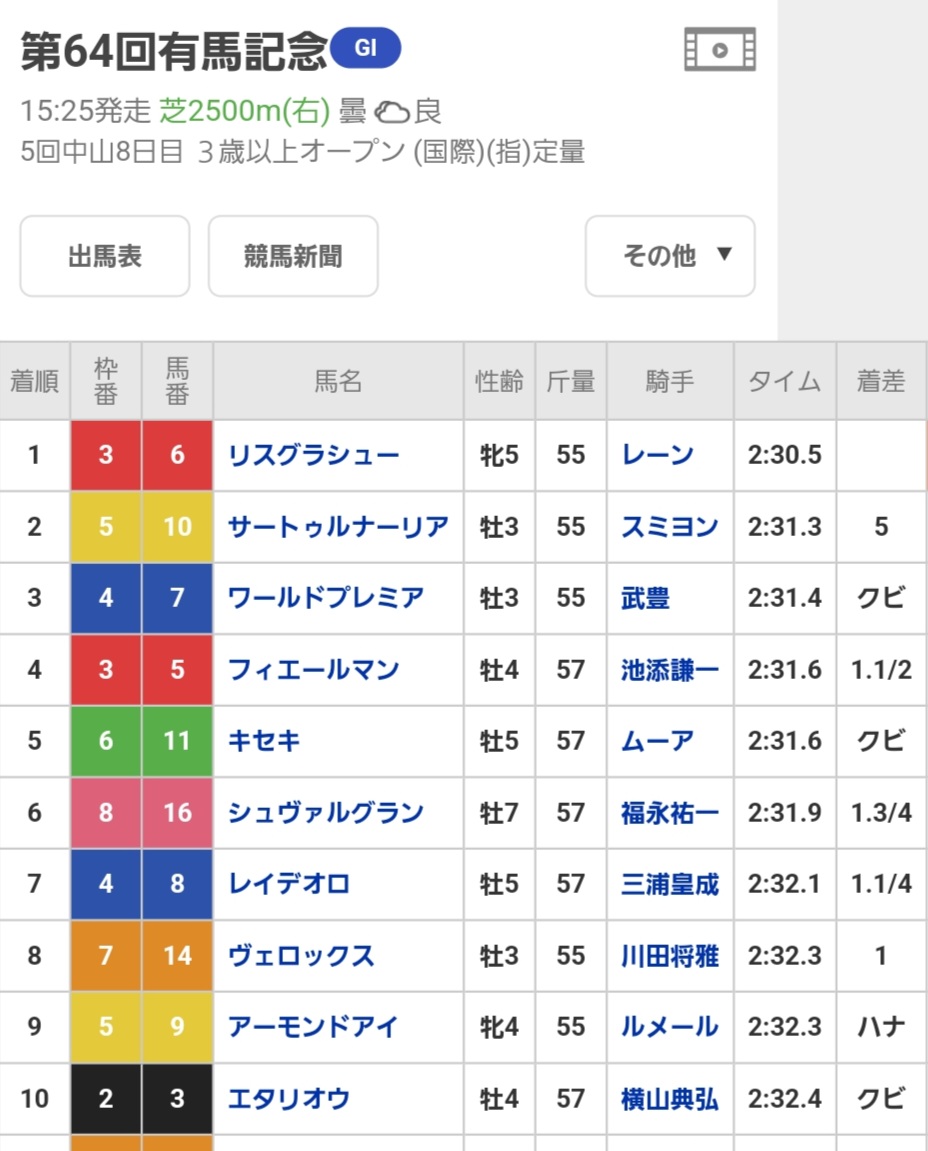
Task: Click horse name ワールドプレミア
Action: [x=326, y=598]
